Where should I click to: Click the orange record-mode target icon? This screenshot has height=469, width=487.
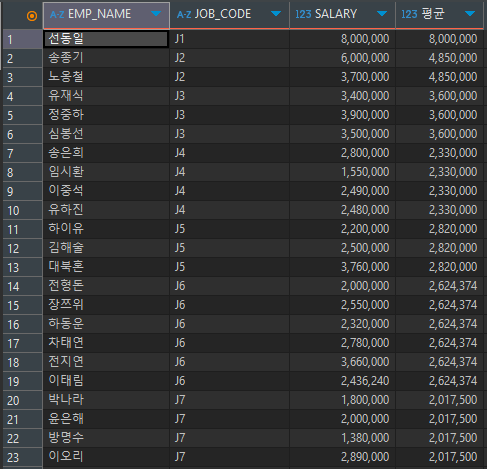point(32,15)
